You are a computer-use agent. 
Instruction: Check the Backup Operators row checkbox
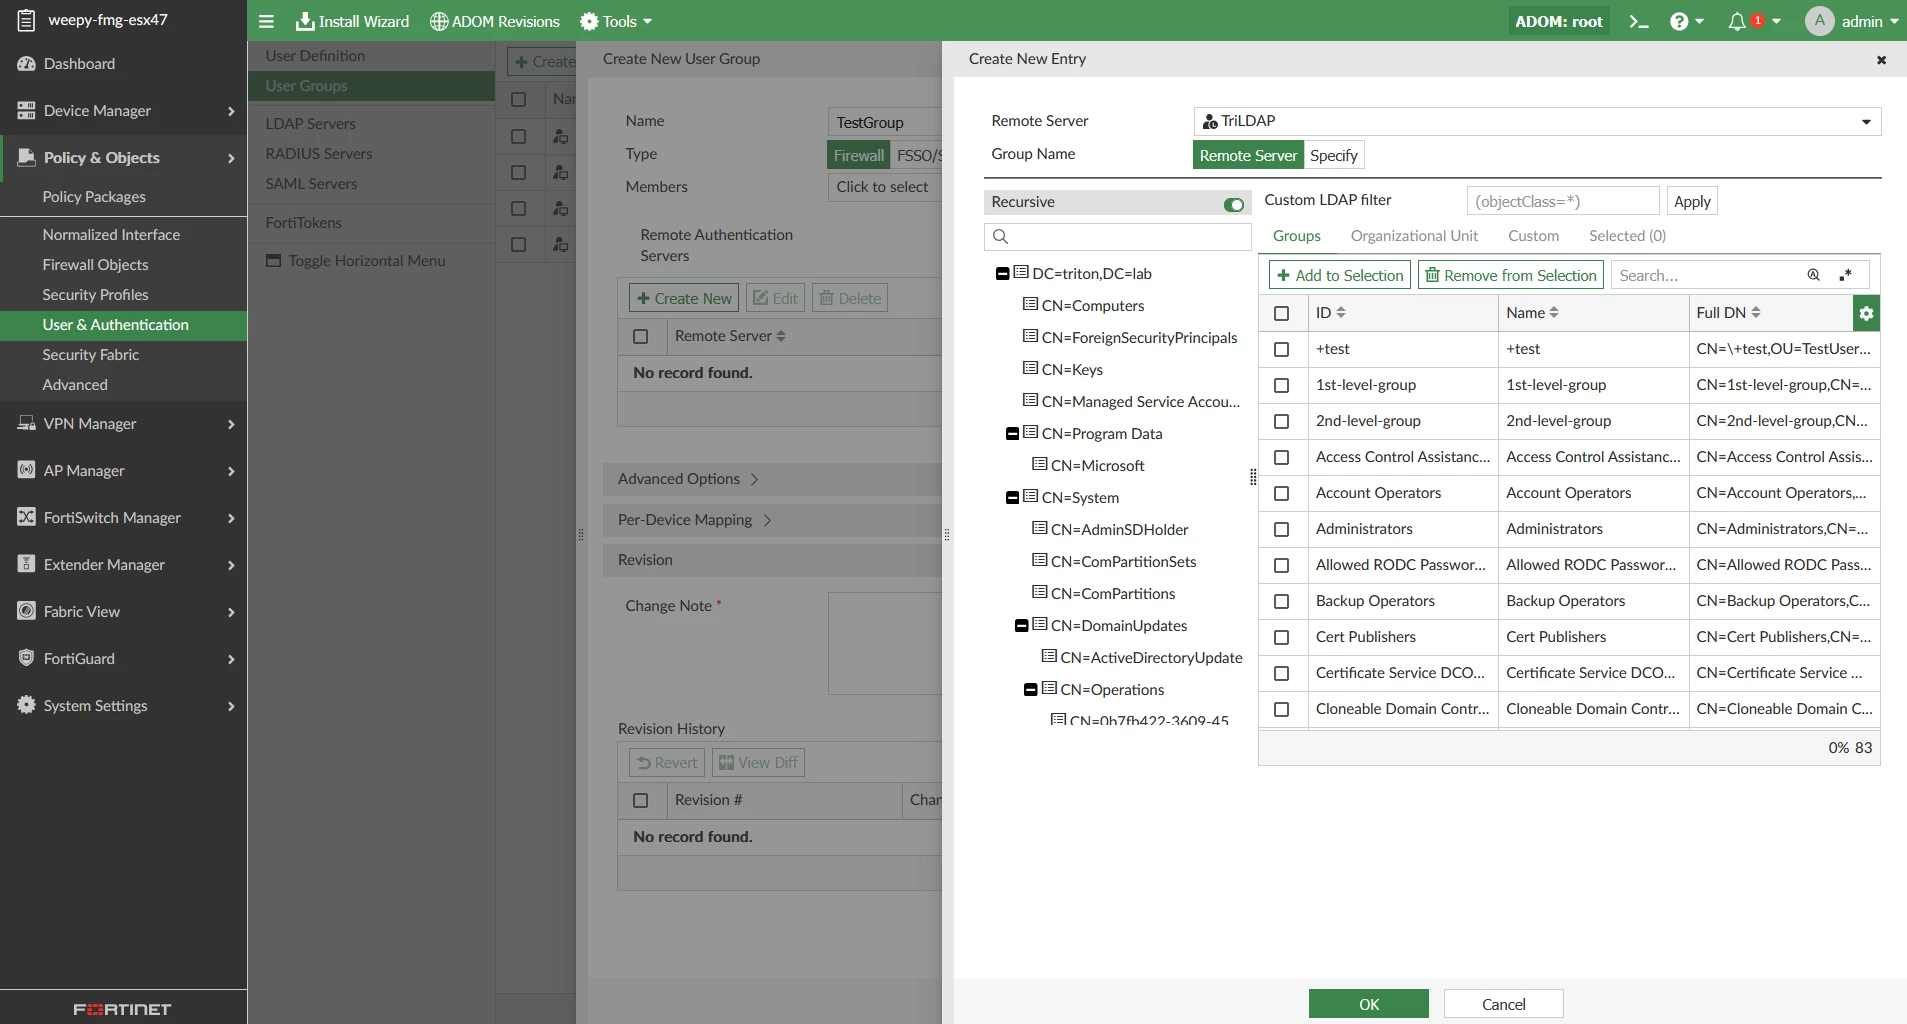pyautogui.click(x=1282, y=601)
